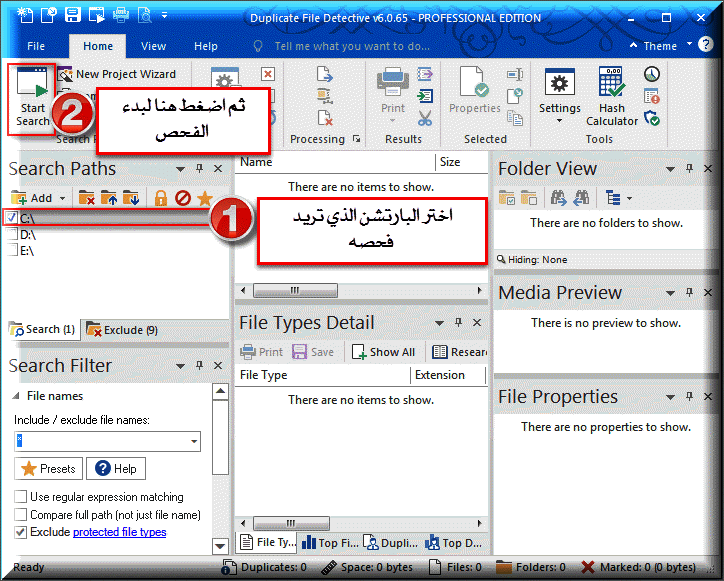Check the D:\ drive checkbox

[x=12, y=234]
